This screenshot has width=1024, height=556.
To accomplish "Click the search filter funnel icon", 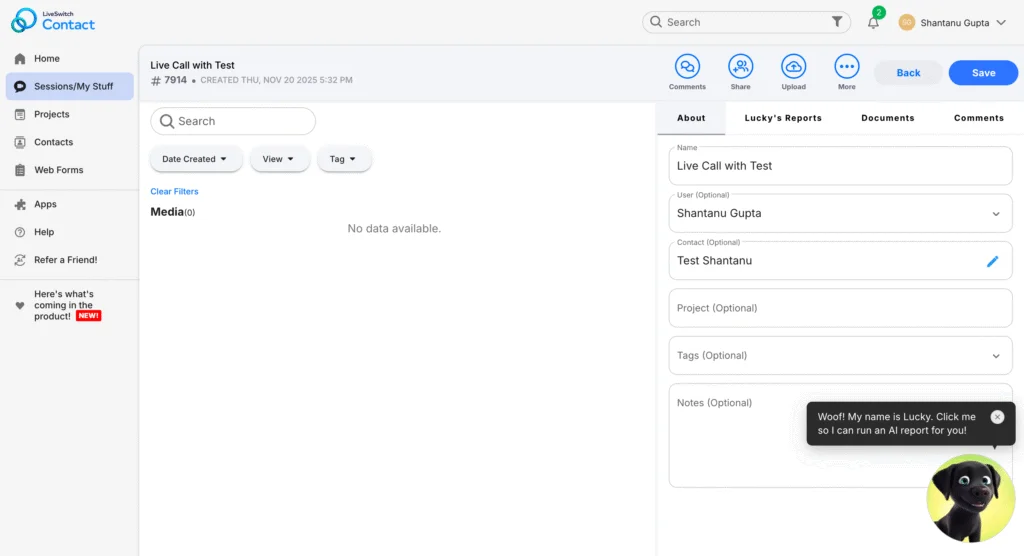I will 837,22.
